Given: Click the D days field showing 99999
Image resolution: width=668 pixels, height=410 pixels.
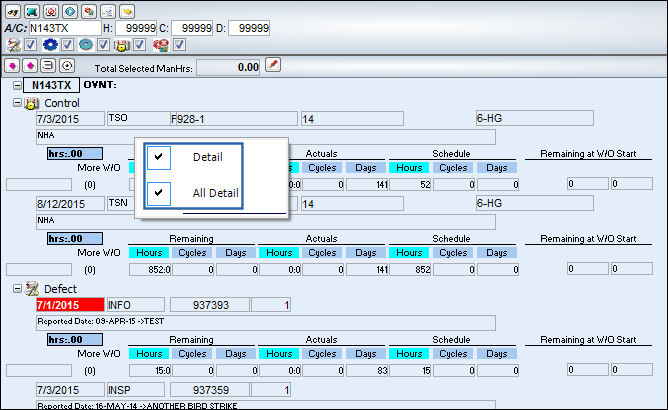Looking at the screenshot, I should pos(248,28).
